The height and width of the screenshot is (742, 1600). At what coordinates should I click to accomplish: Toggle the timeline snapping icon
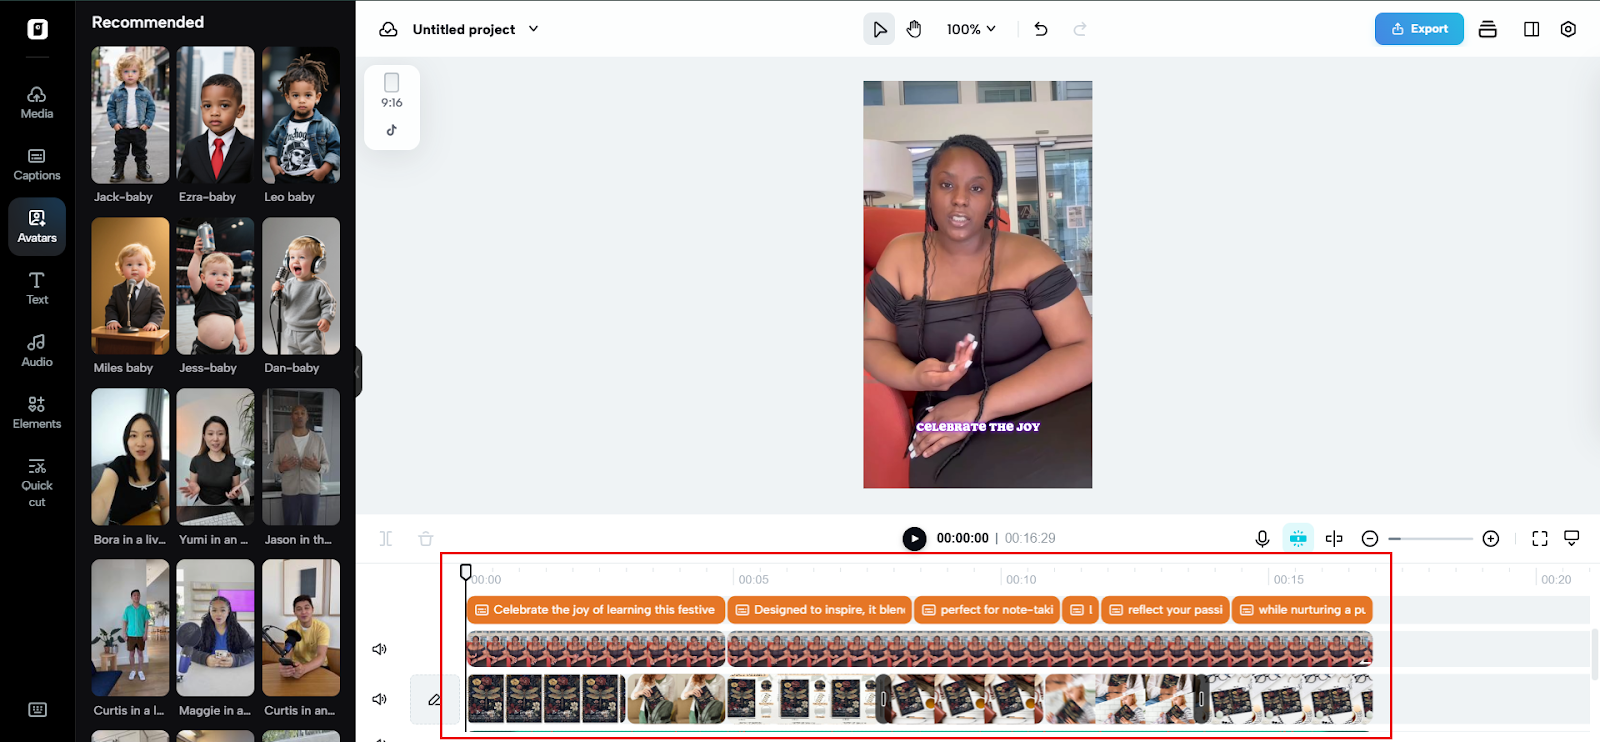click(1298, 538)
